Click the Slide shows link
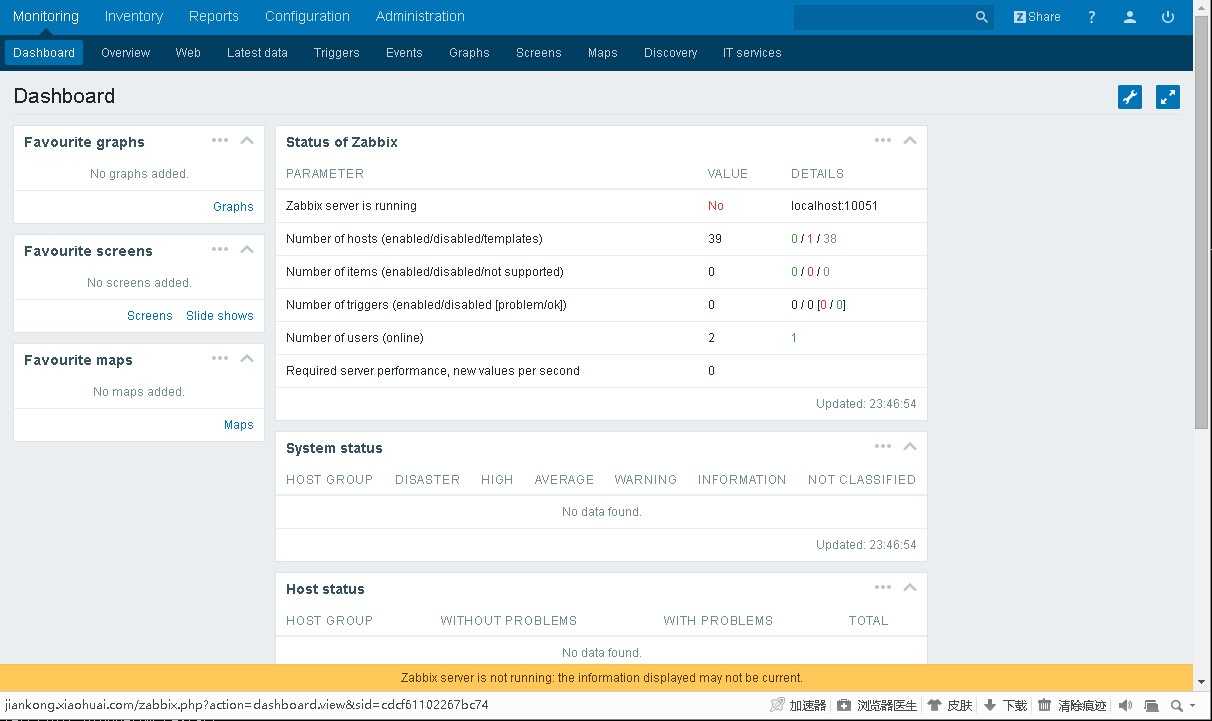 (220, 316)
